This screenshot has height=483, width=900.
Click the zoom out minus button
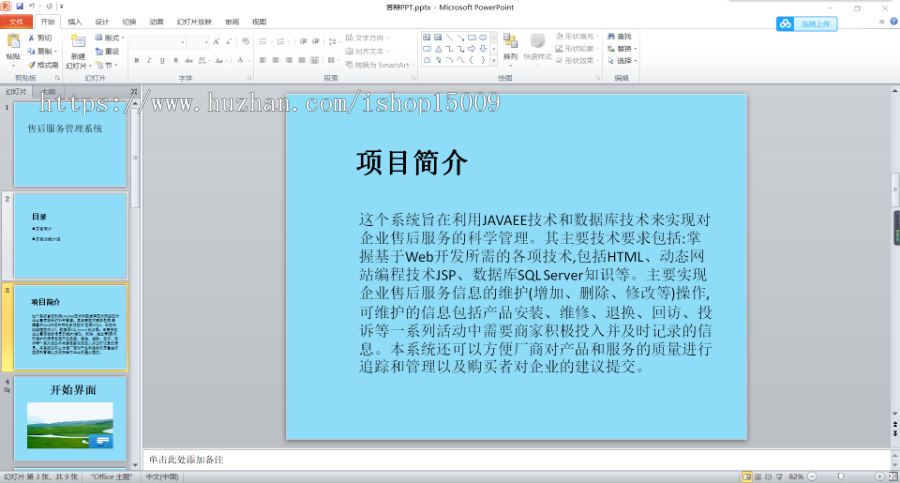point(812,477)
